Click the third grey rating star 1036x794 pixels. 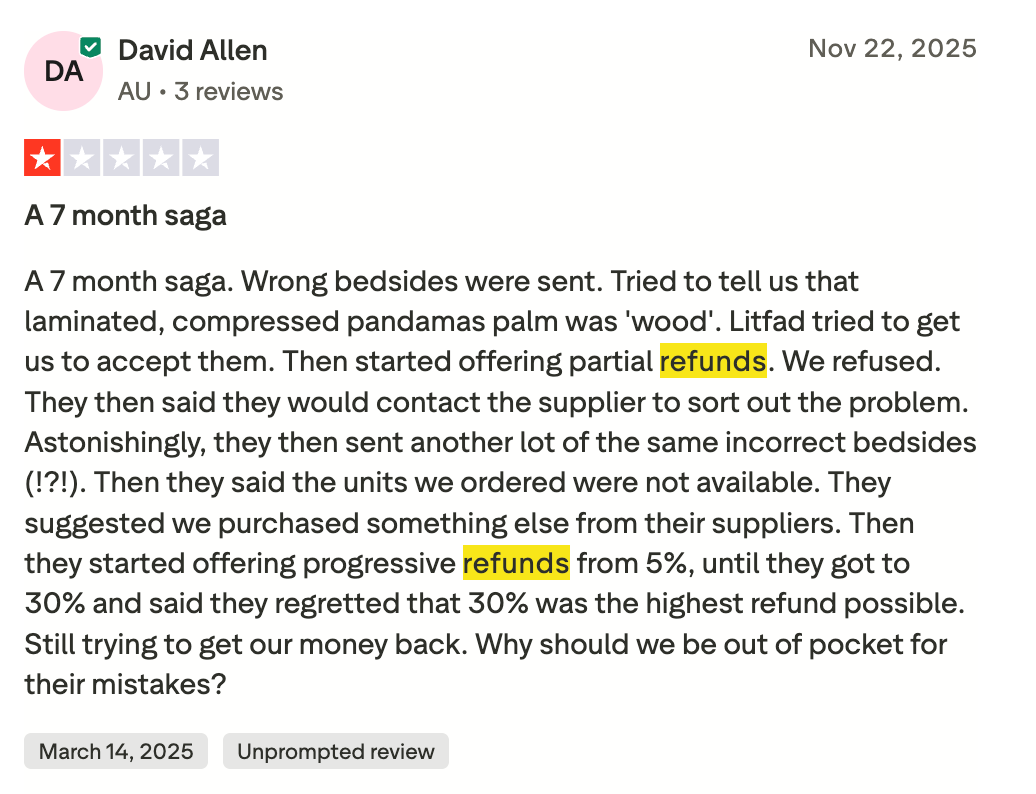(121, 158)
